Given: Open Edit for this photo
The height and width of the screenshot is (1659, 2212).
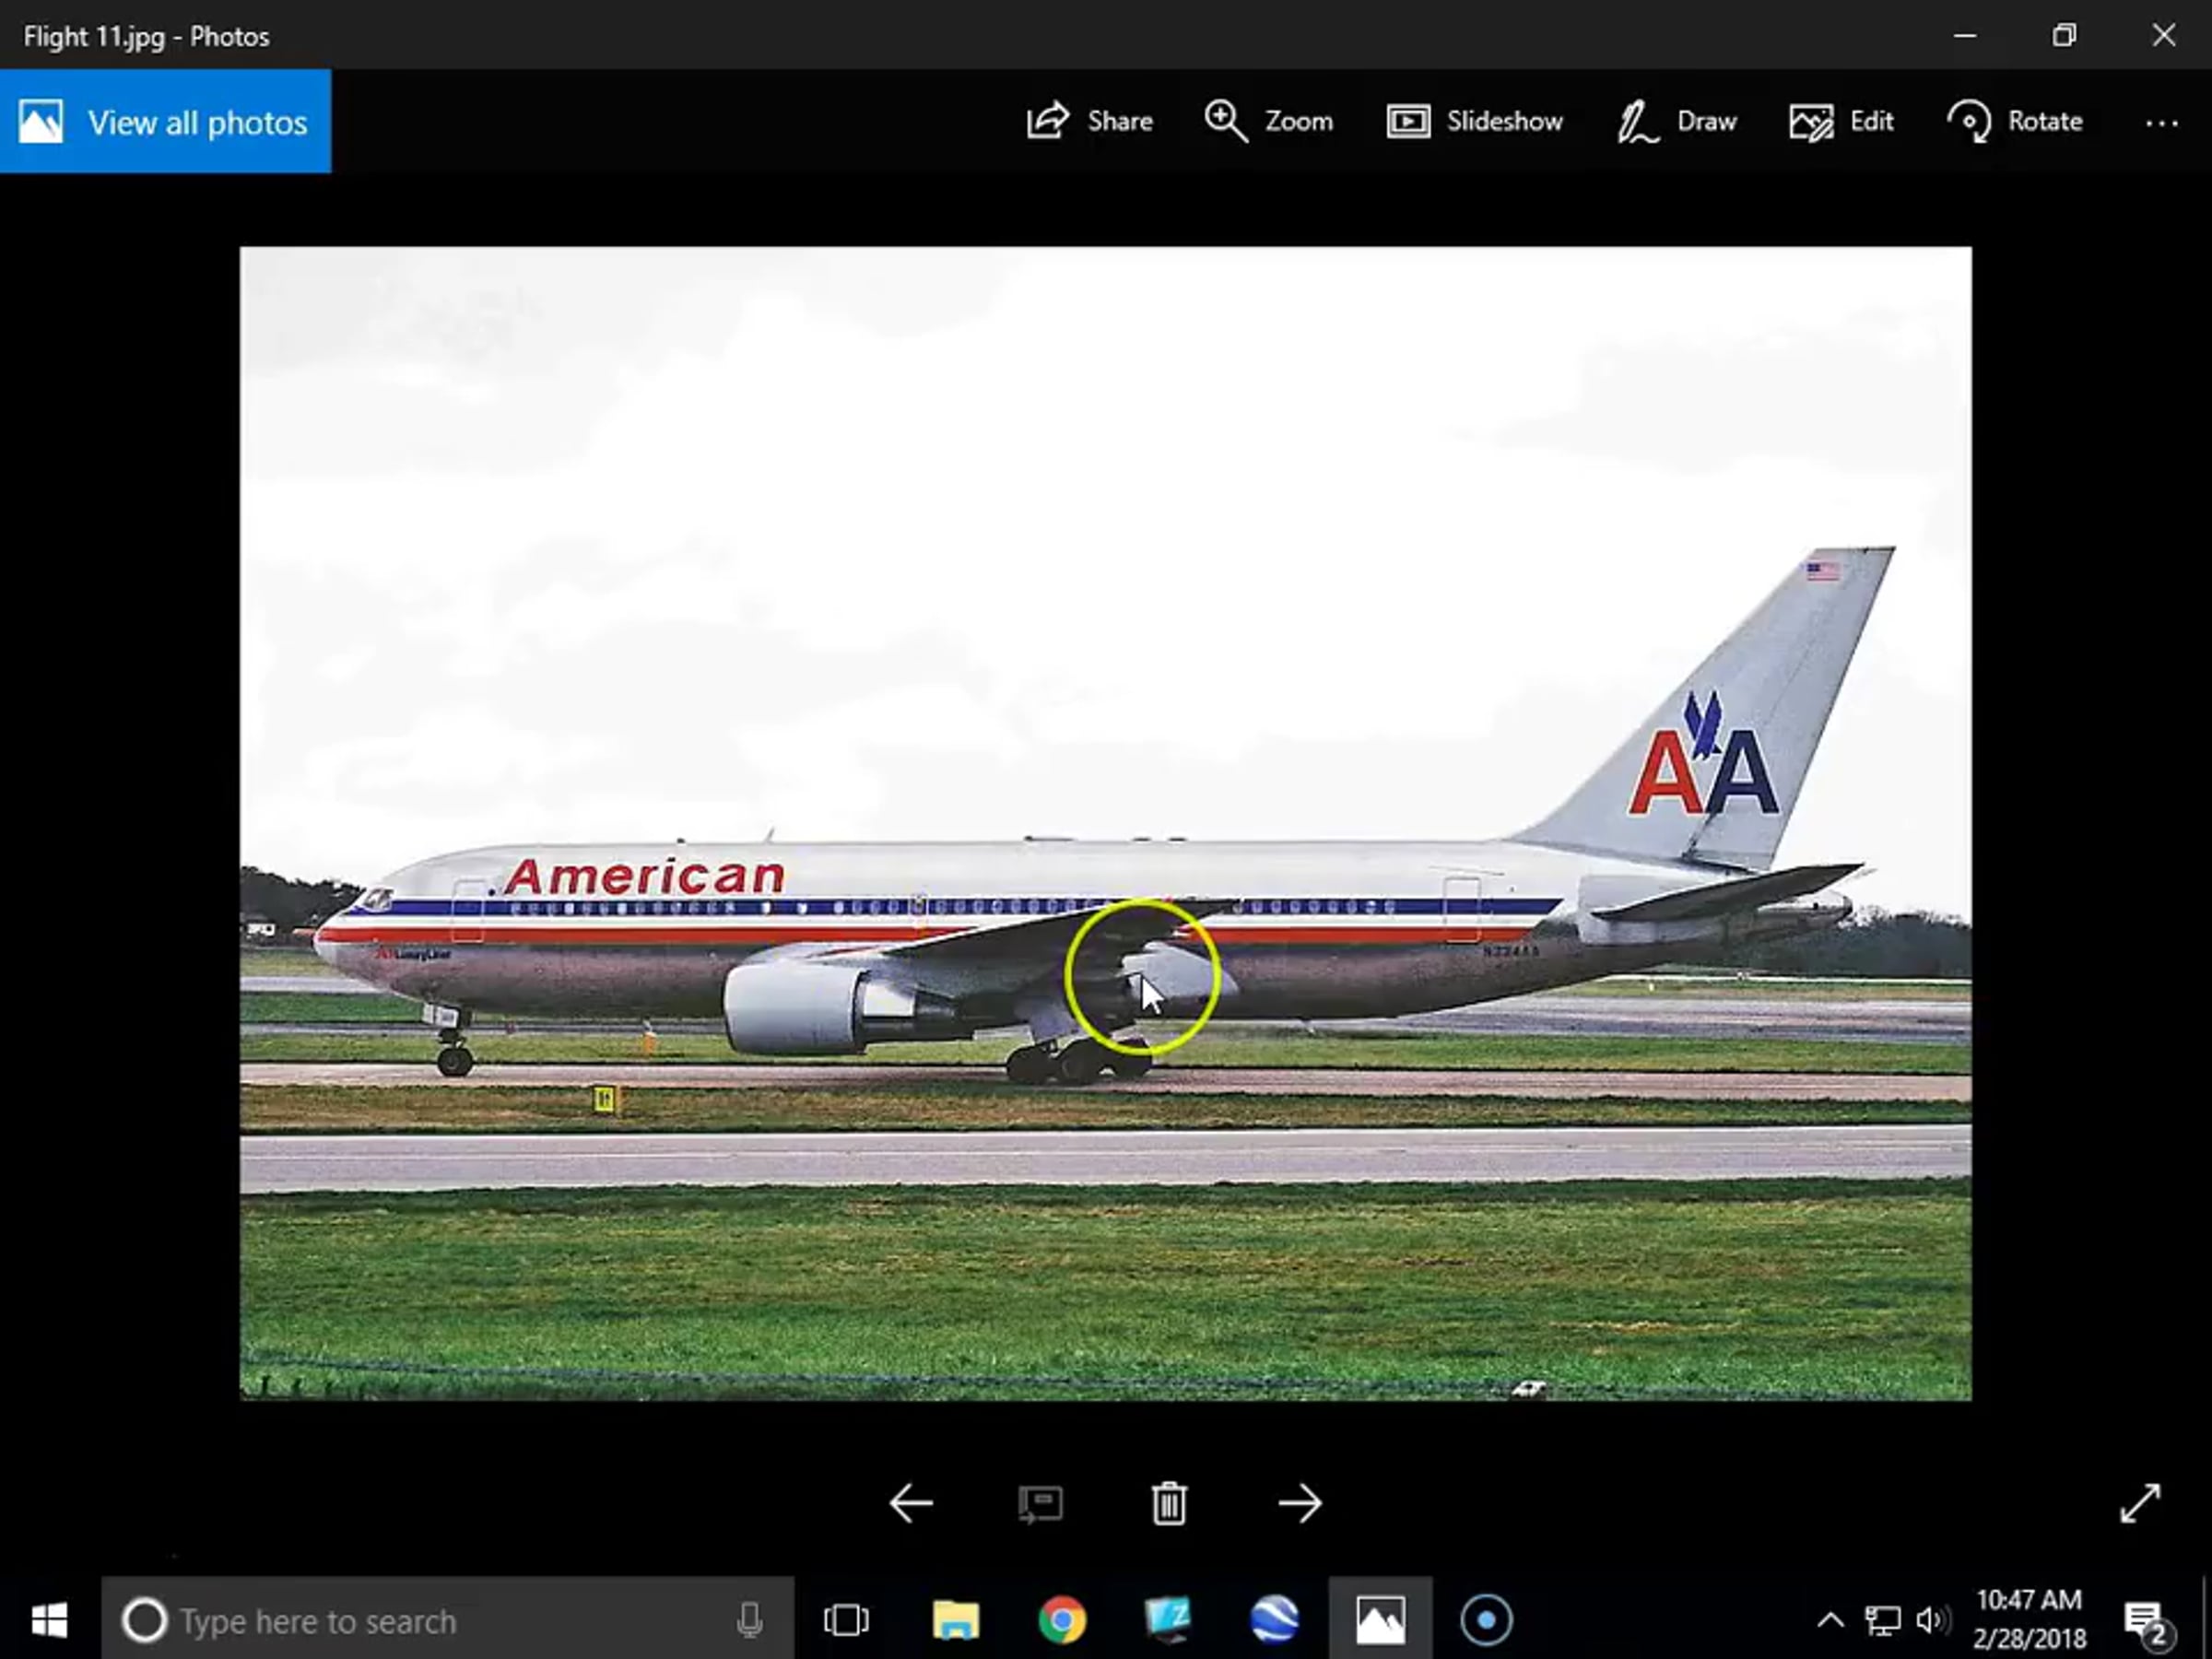Looking at the screenshot, I should 1841,121.
